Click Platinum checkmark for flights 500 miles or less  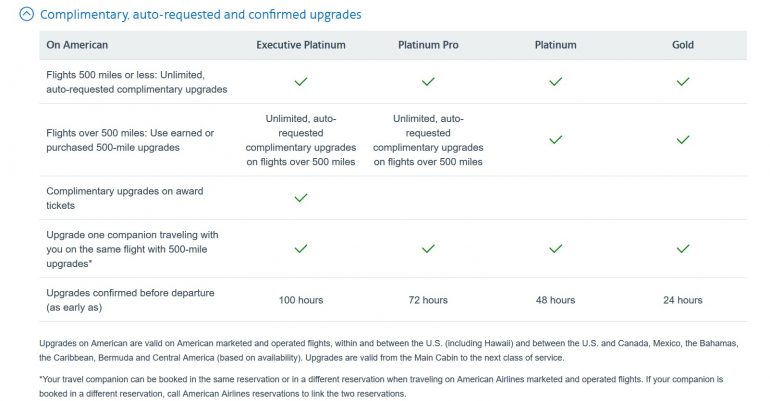pyautogui.click(x=555, y=82)
